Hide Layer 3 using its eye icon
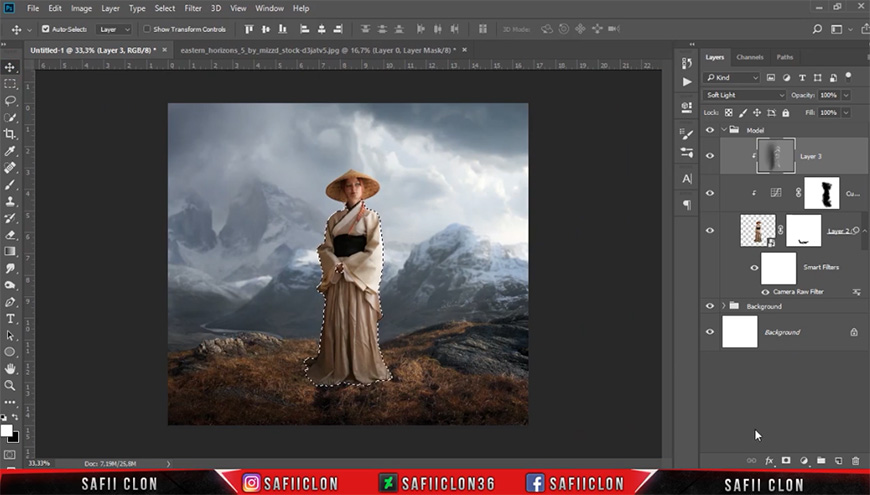870x495 pixels. point(710,156)
